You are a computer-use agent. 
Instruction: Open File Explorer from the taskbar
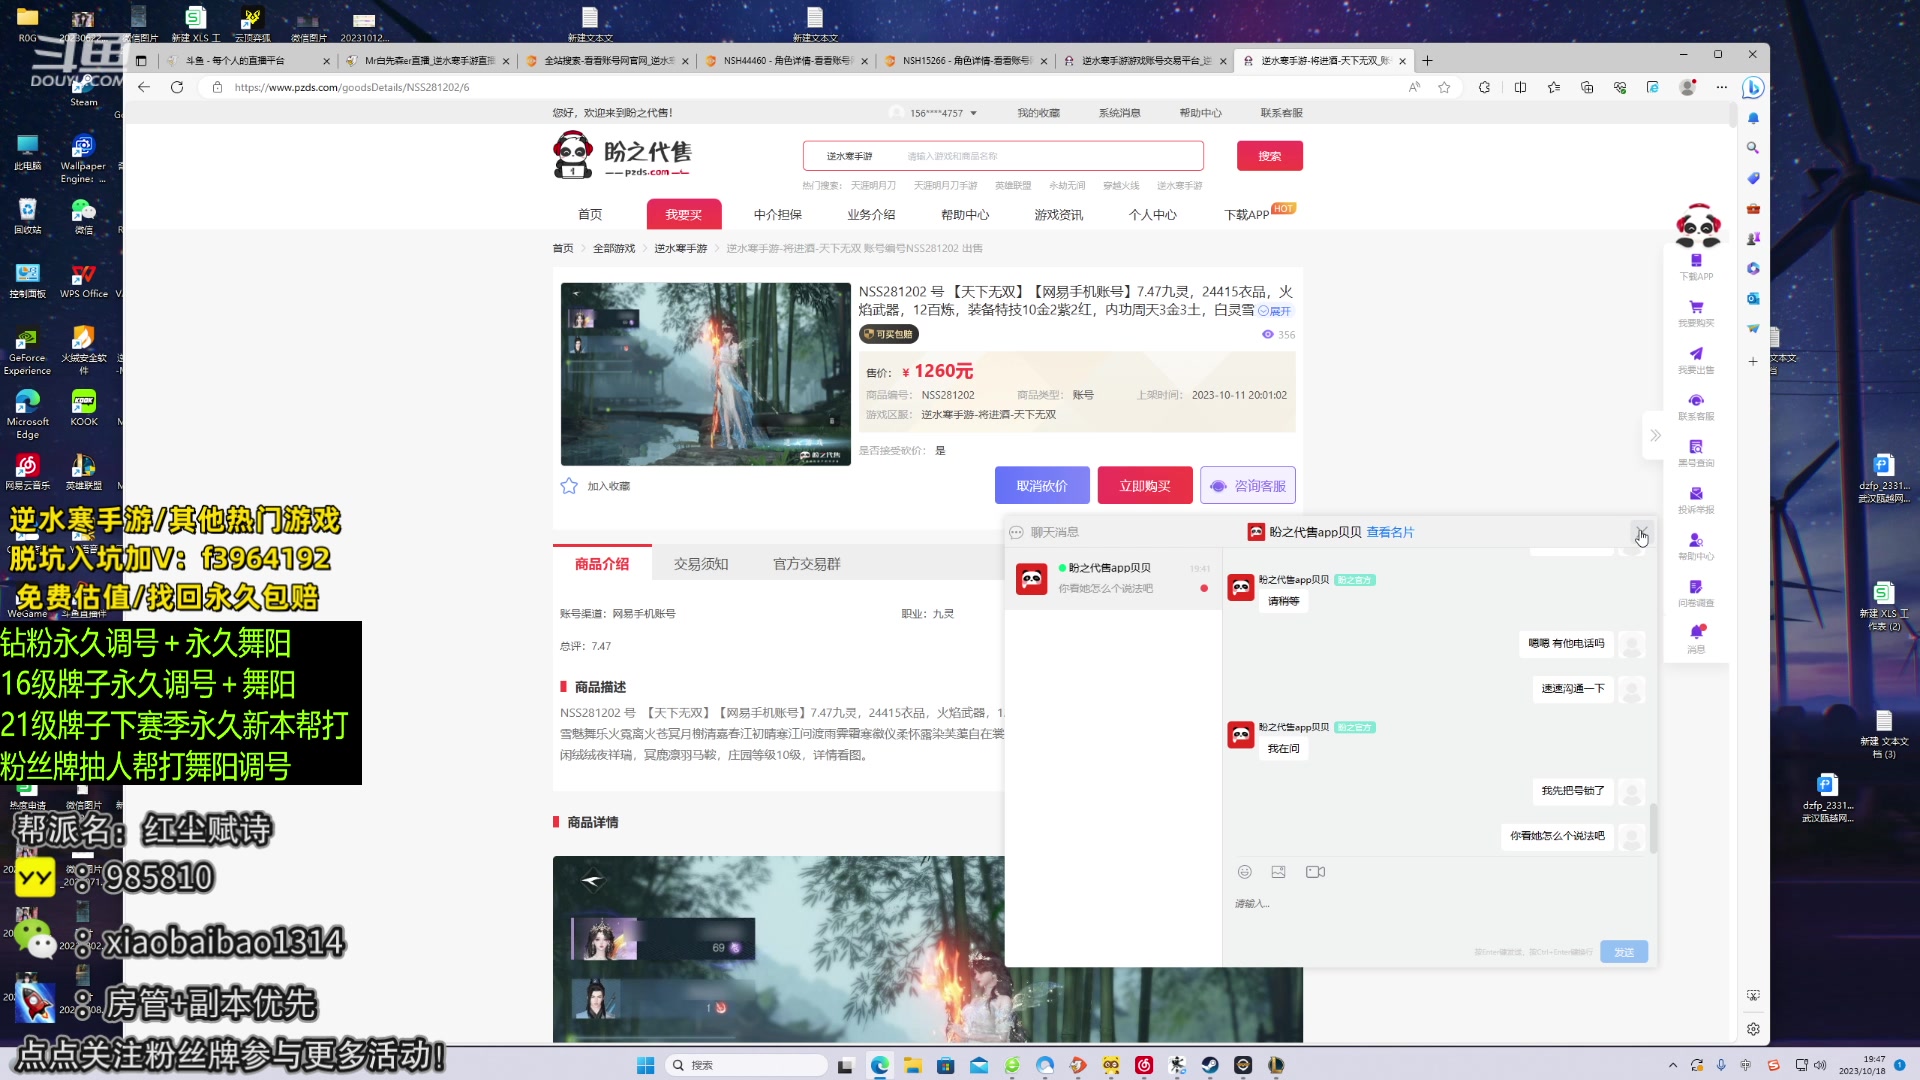(x=912, y=1065)
